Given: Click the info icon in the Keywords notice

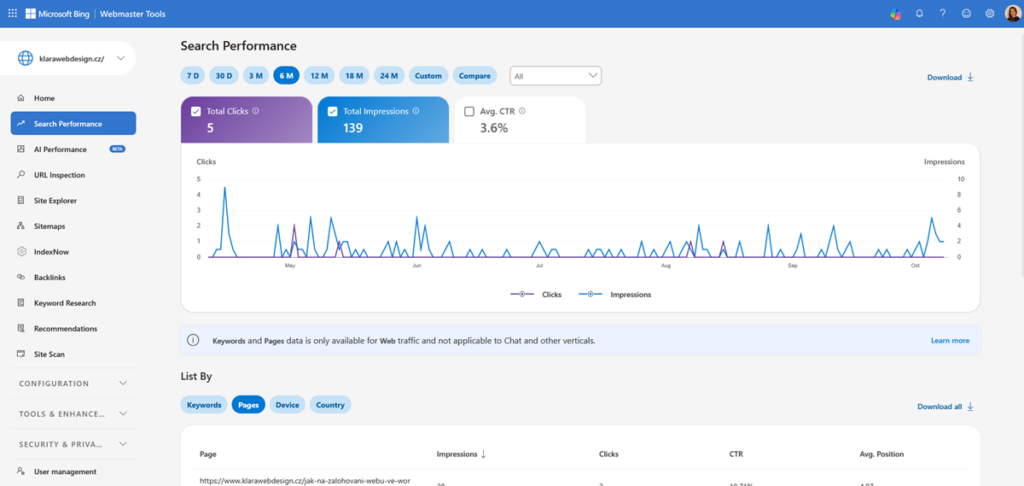Looking at the screenshot, I should (193, 340).
